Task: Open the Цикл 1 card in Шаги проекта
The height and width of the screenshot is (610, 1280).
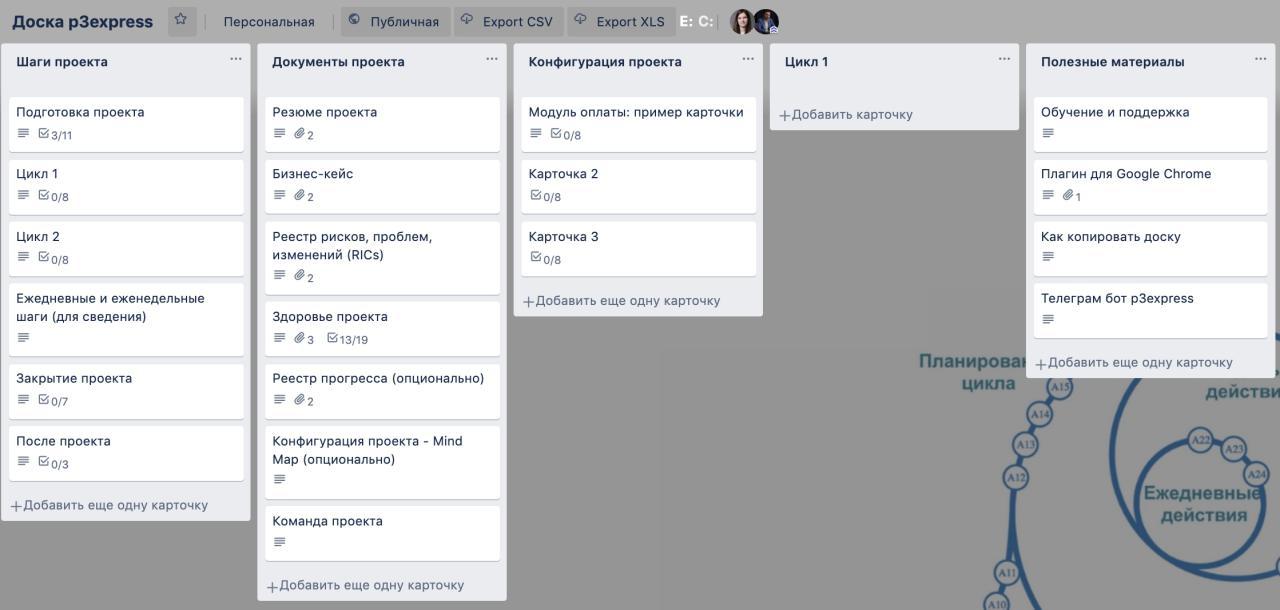Action: [126, 186]
